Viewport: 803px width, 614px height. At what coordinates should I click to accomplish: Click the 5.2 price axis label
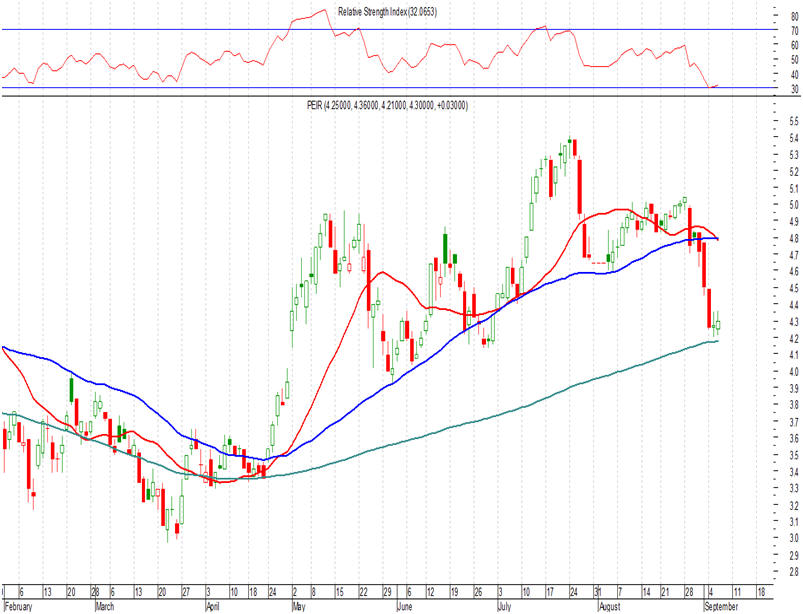click(794, 172)
